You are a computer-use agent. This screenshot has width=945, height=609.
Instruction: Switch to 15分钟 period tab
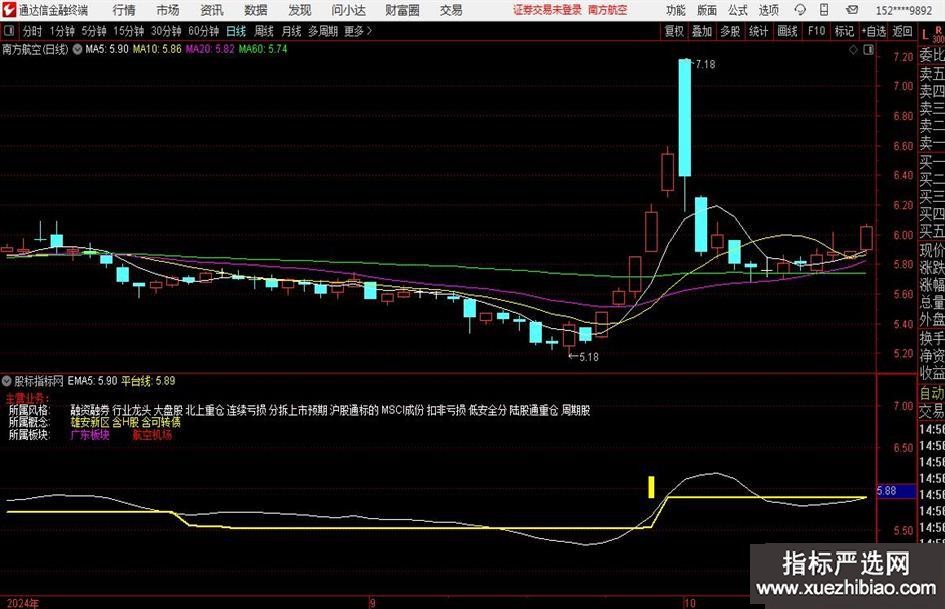coord(128,31)
